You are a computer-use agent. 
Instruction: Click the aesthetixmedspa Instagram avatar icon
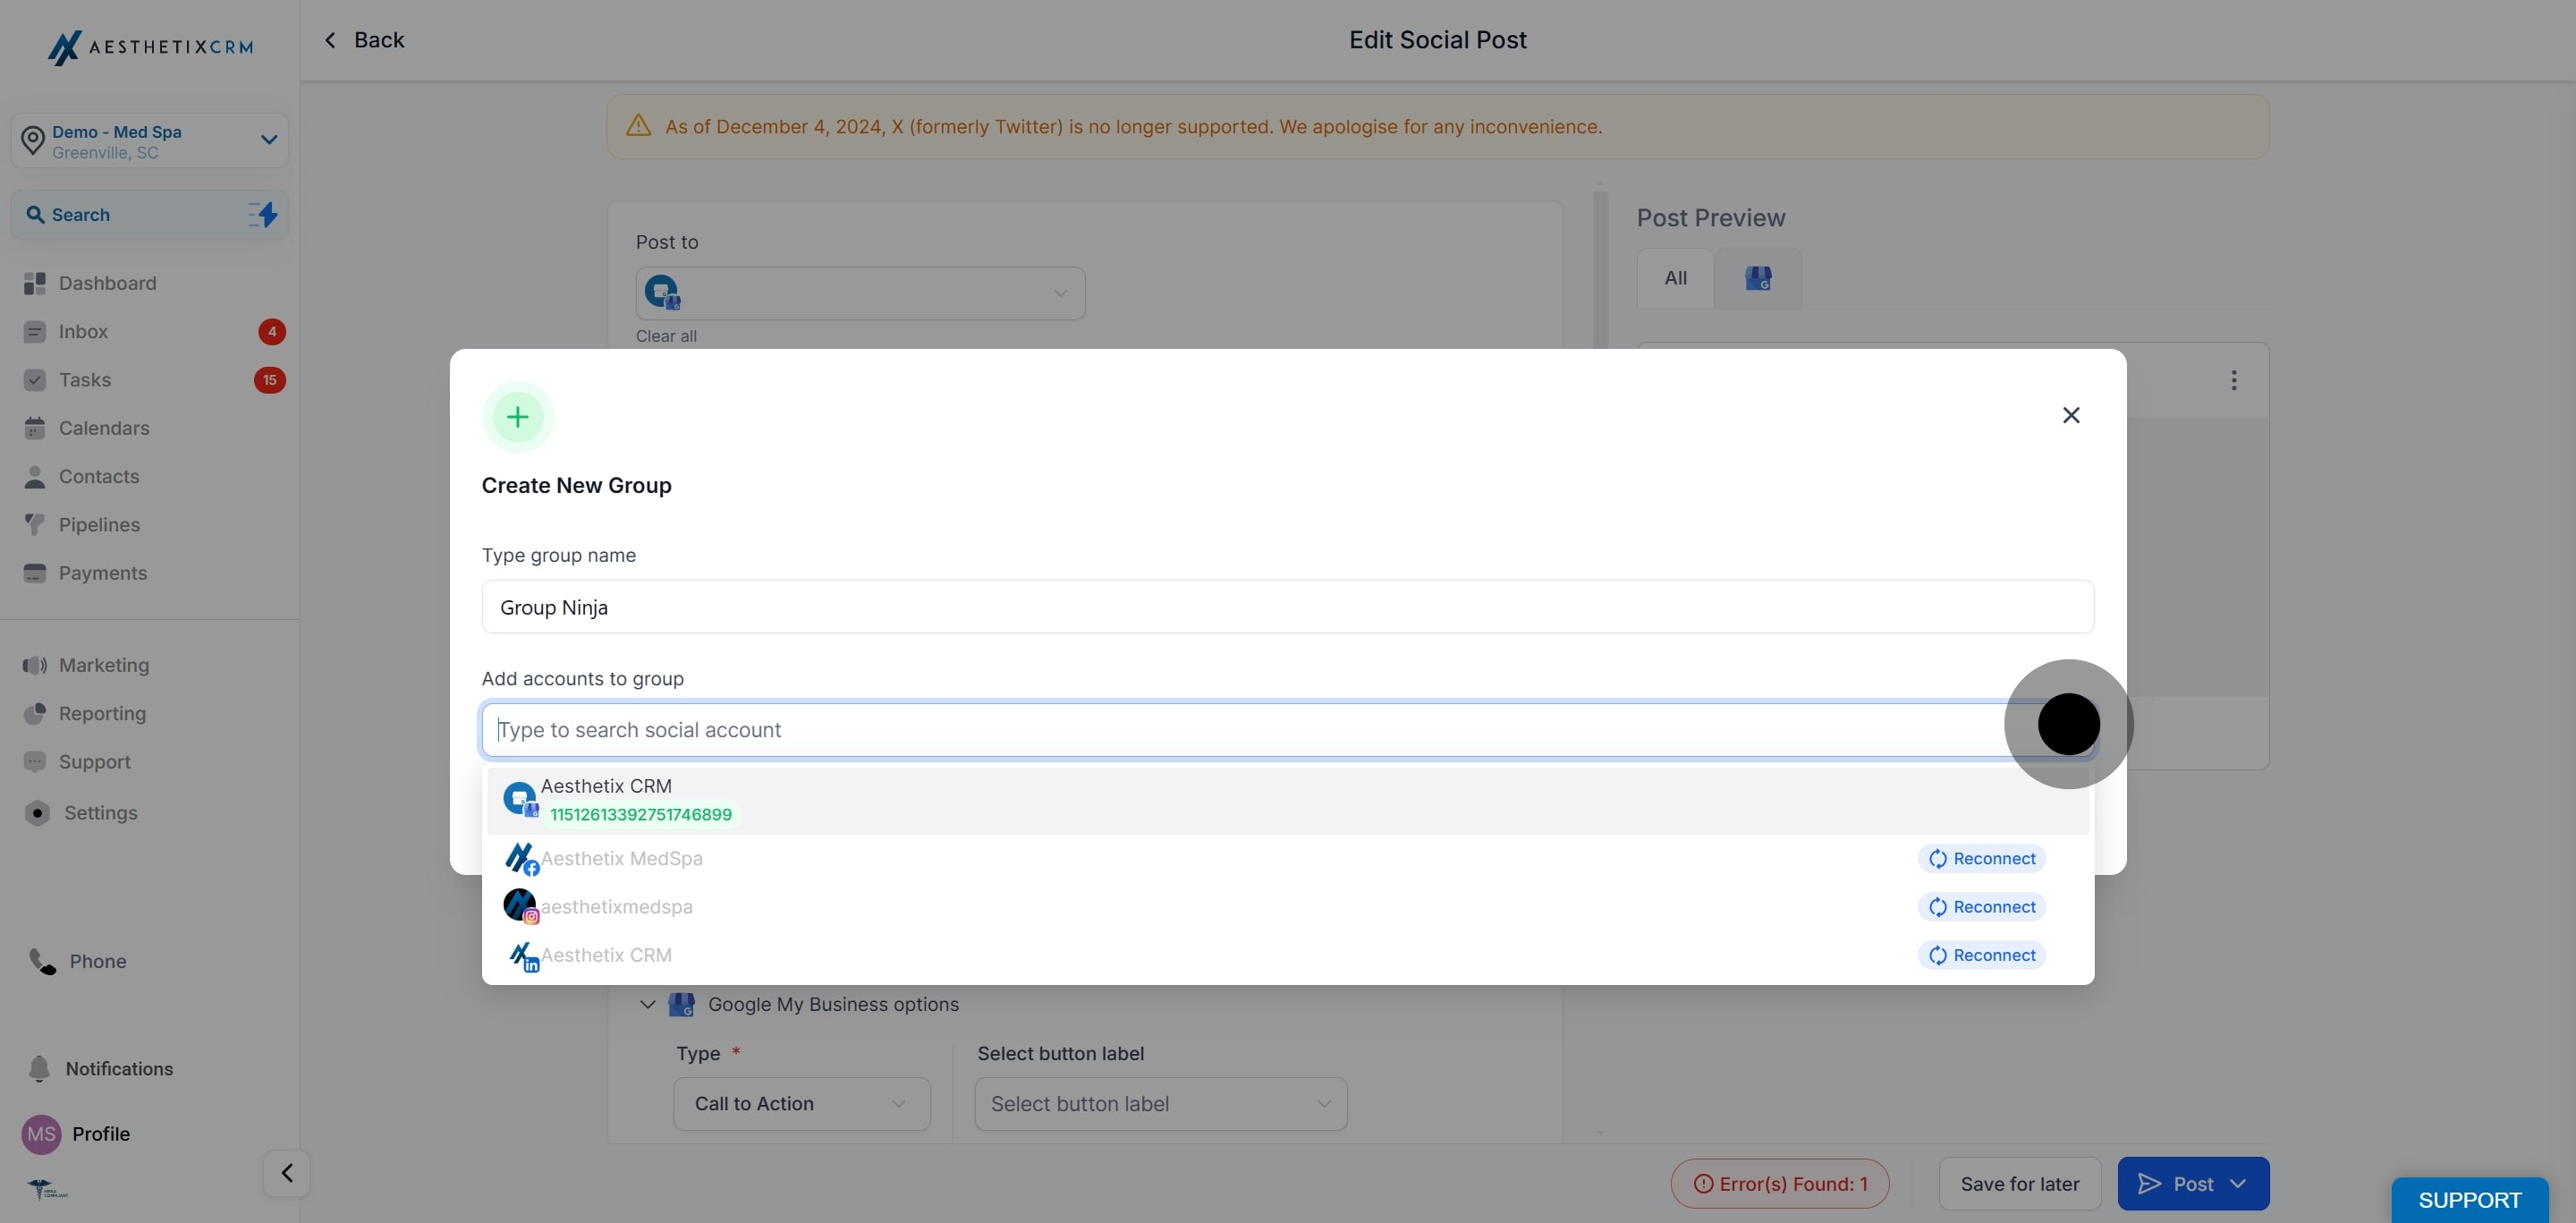pyautogui.click(x=521, y=906)
